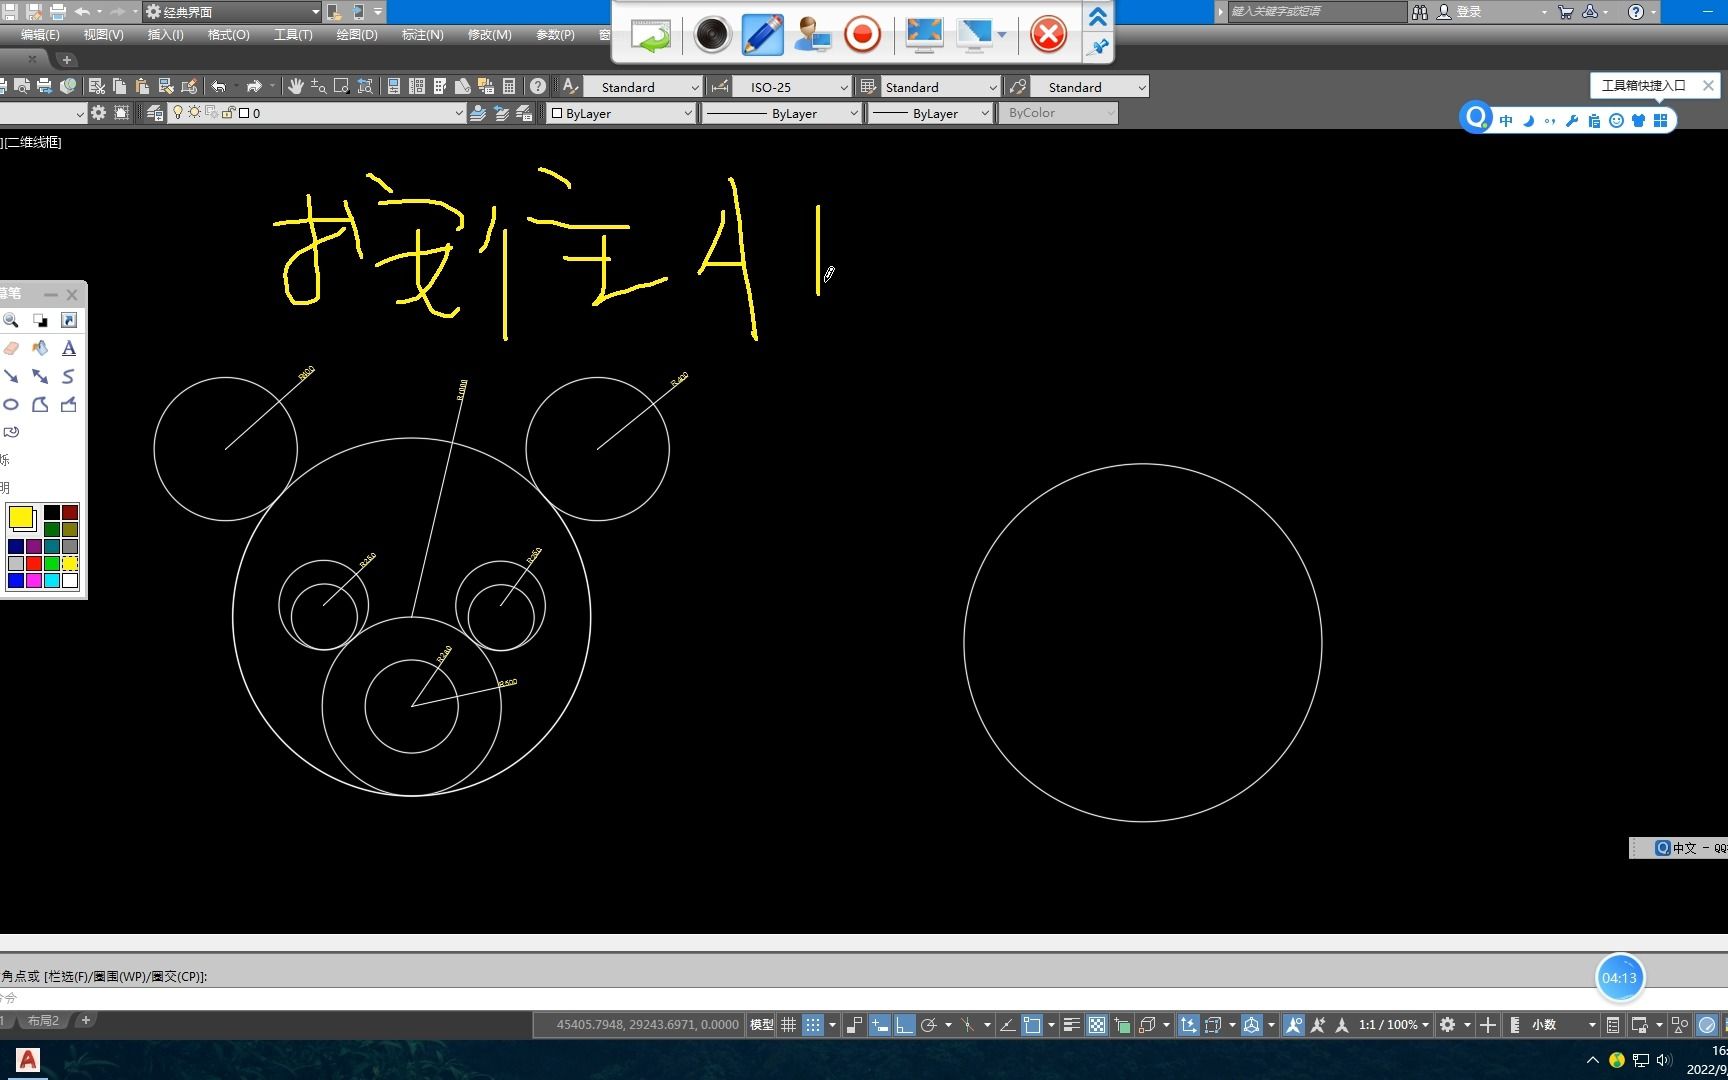Select the text A tool in pen panel

68,348
